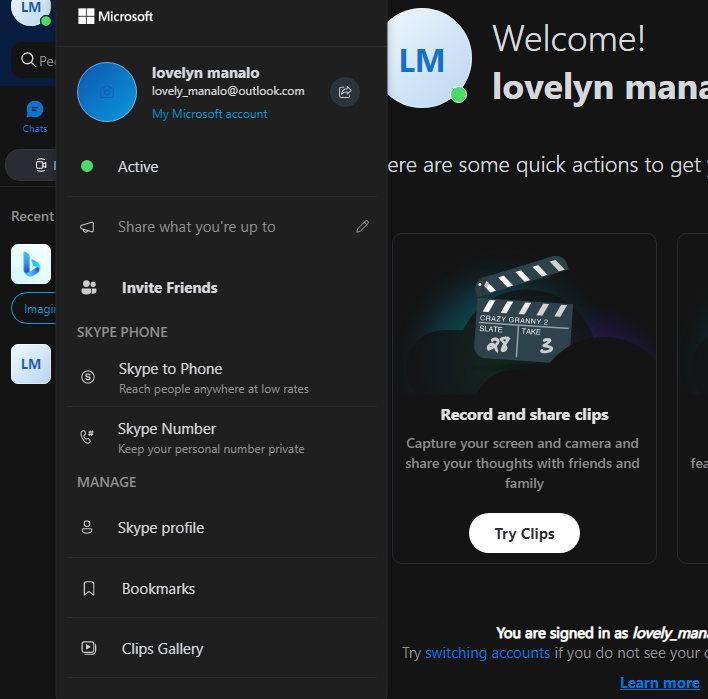708x699 pixels.
Task: Click the Skype Number phone icon
Action: click(87, 436)
